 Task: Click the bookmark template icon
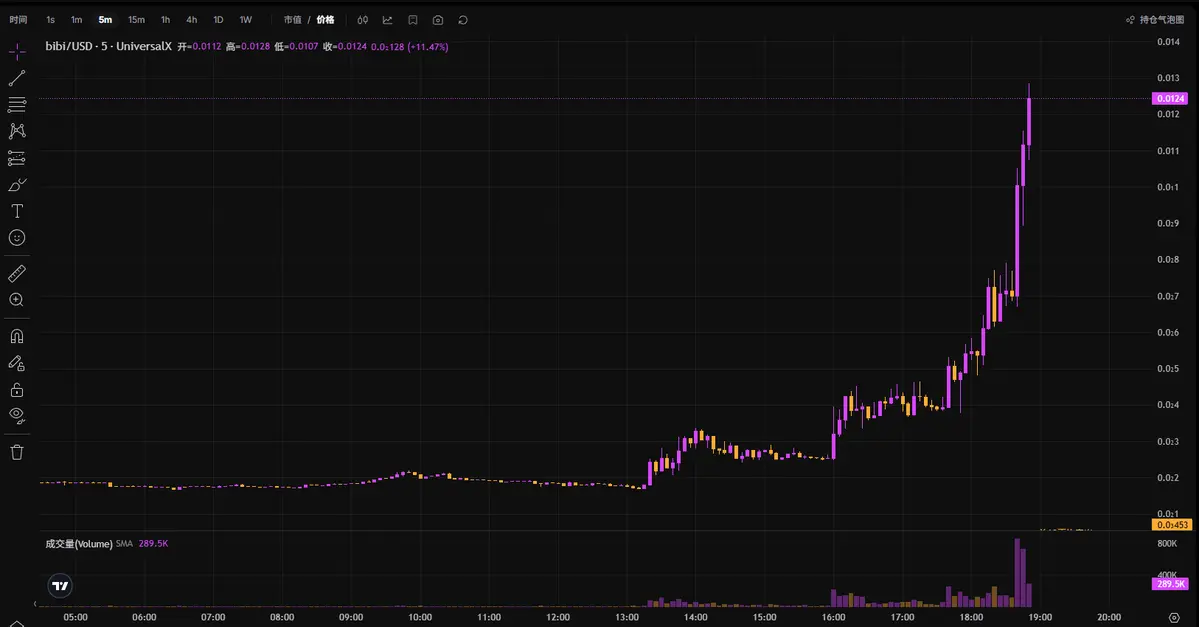pos(413,20)
